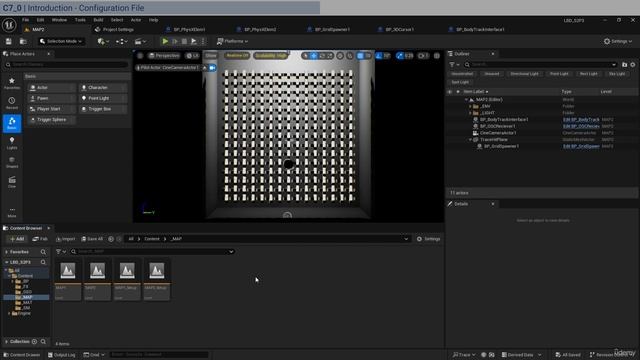Image resolution: width=640 pixels, height=360 pixels.
Task: Open the Lit view mode dropdown
Action: point(192,56)
